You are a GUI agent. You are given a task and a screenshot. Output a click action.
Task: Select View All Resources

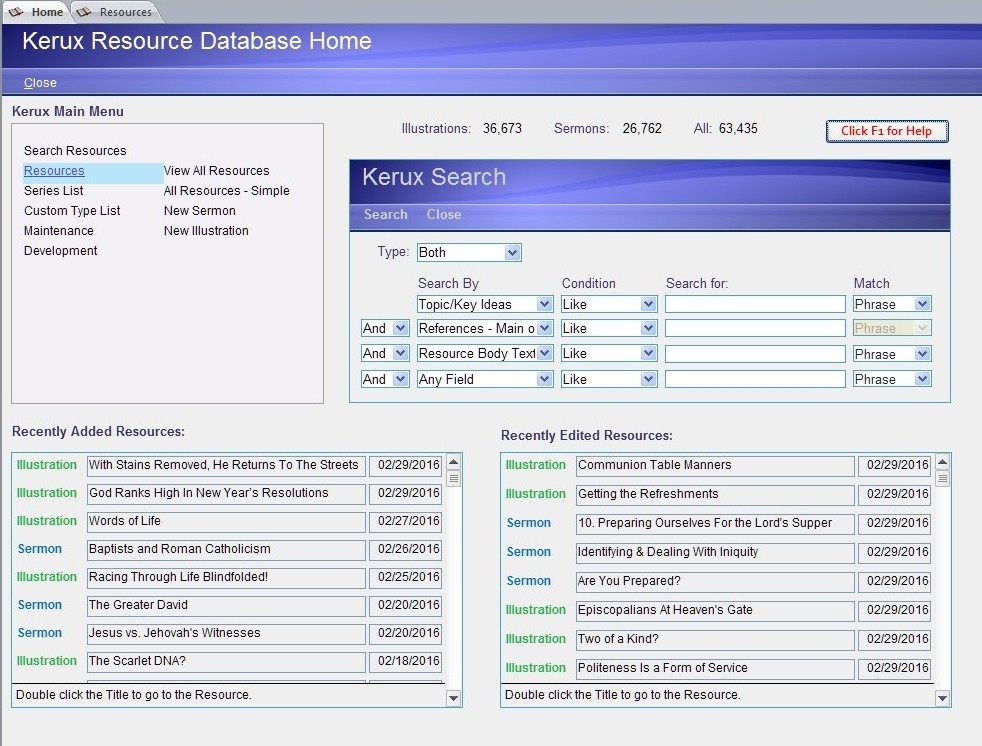tap(217, 170)
